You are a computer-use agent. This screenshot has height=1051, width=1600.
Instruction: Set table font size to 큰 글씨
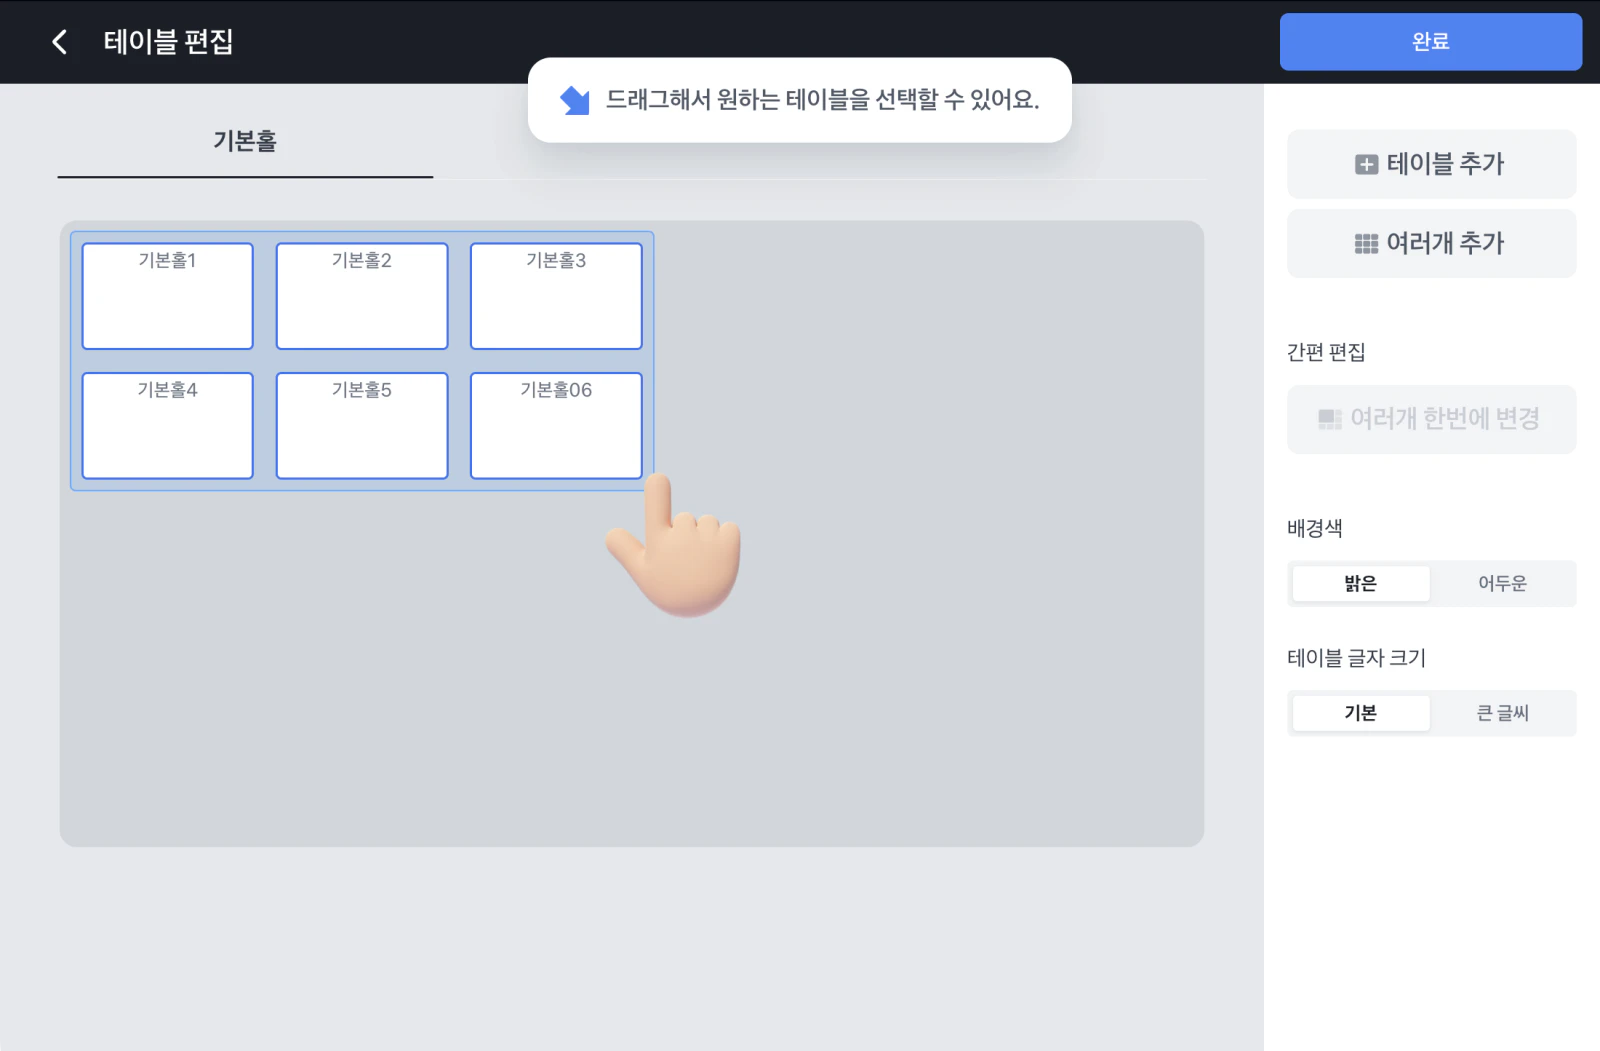(1502, 713)
